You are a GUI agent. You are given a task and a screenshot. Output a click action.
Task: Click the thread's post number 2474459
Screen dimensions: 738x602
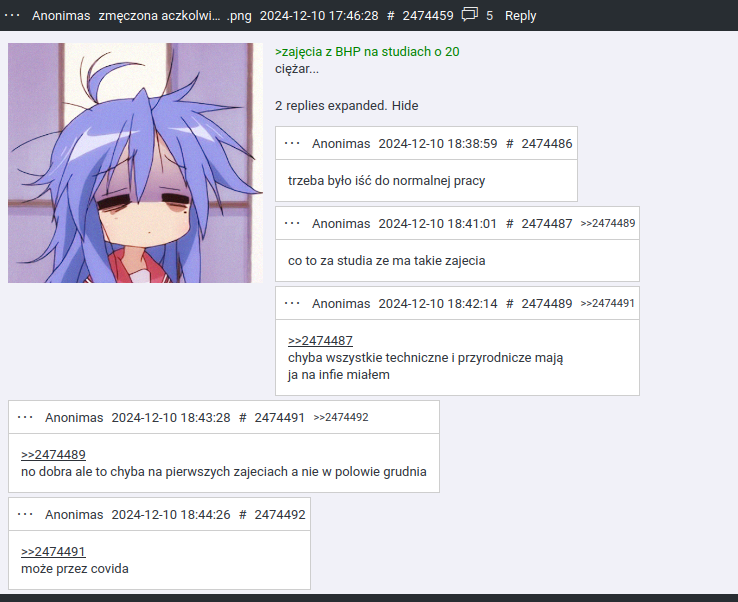(428, 16)
